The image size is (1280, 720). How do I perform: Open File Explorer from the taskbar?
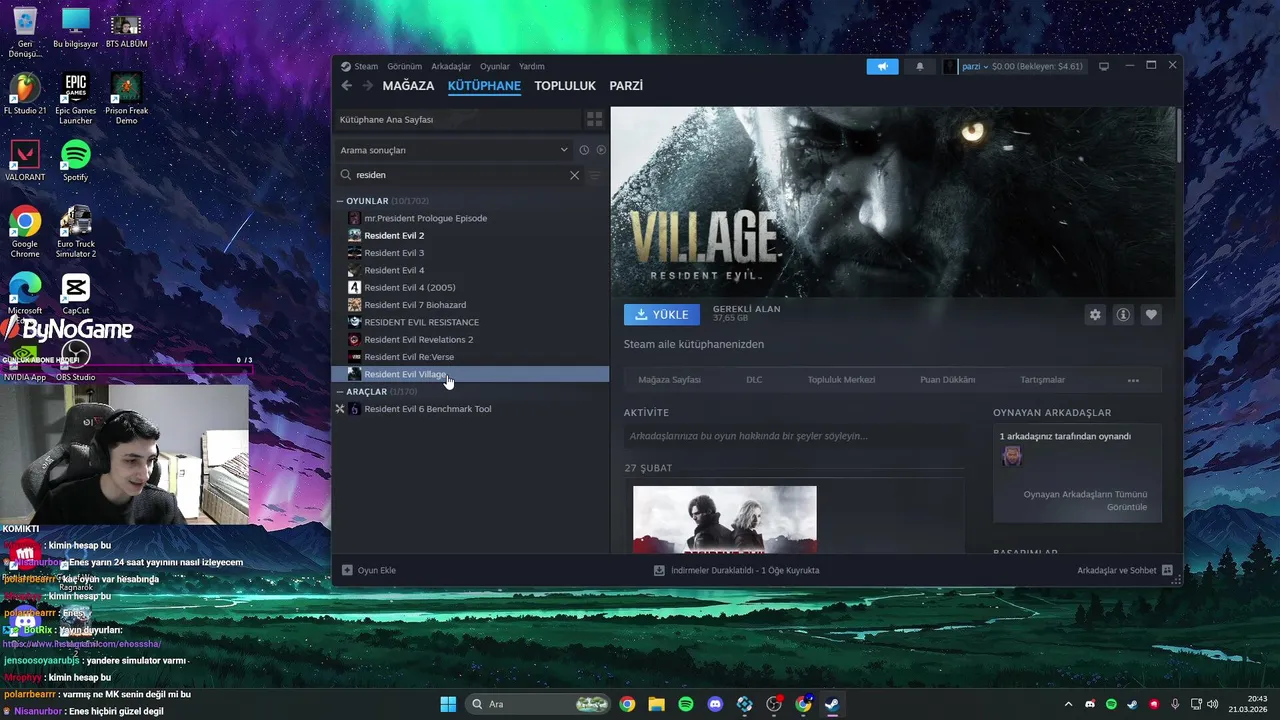click(x=656, y=704)
